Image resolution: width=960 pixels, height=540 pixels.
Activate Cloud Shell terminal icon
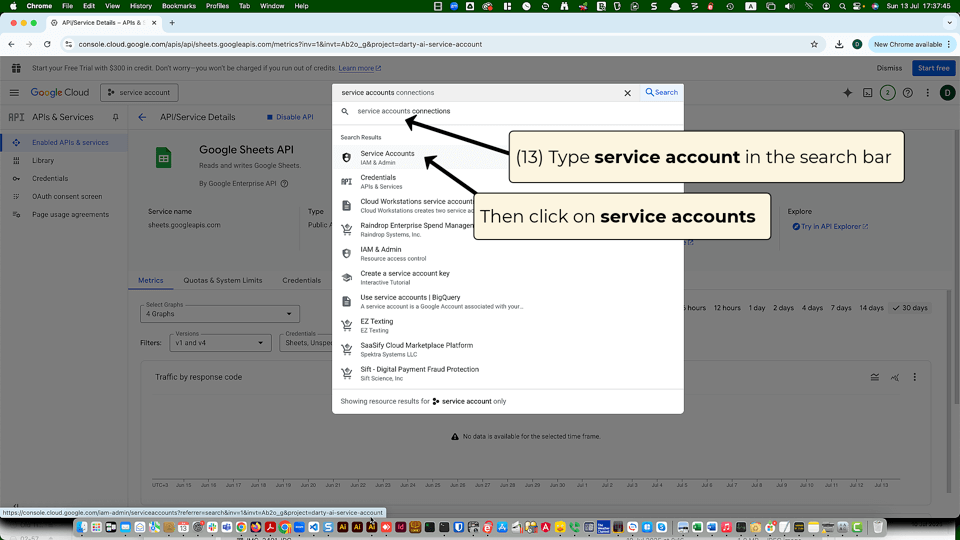pyautogui.click(x=868, y=93)
